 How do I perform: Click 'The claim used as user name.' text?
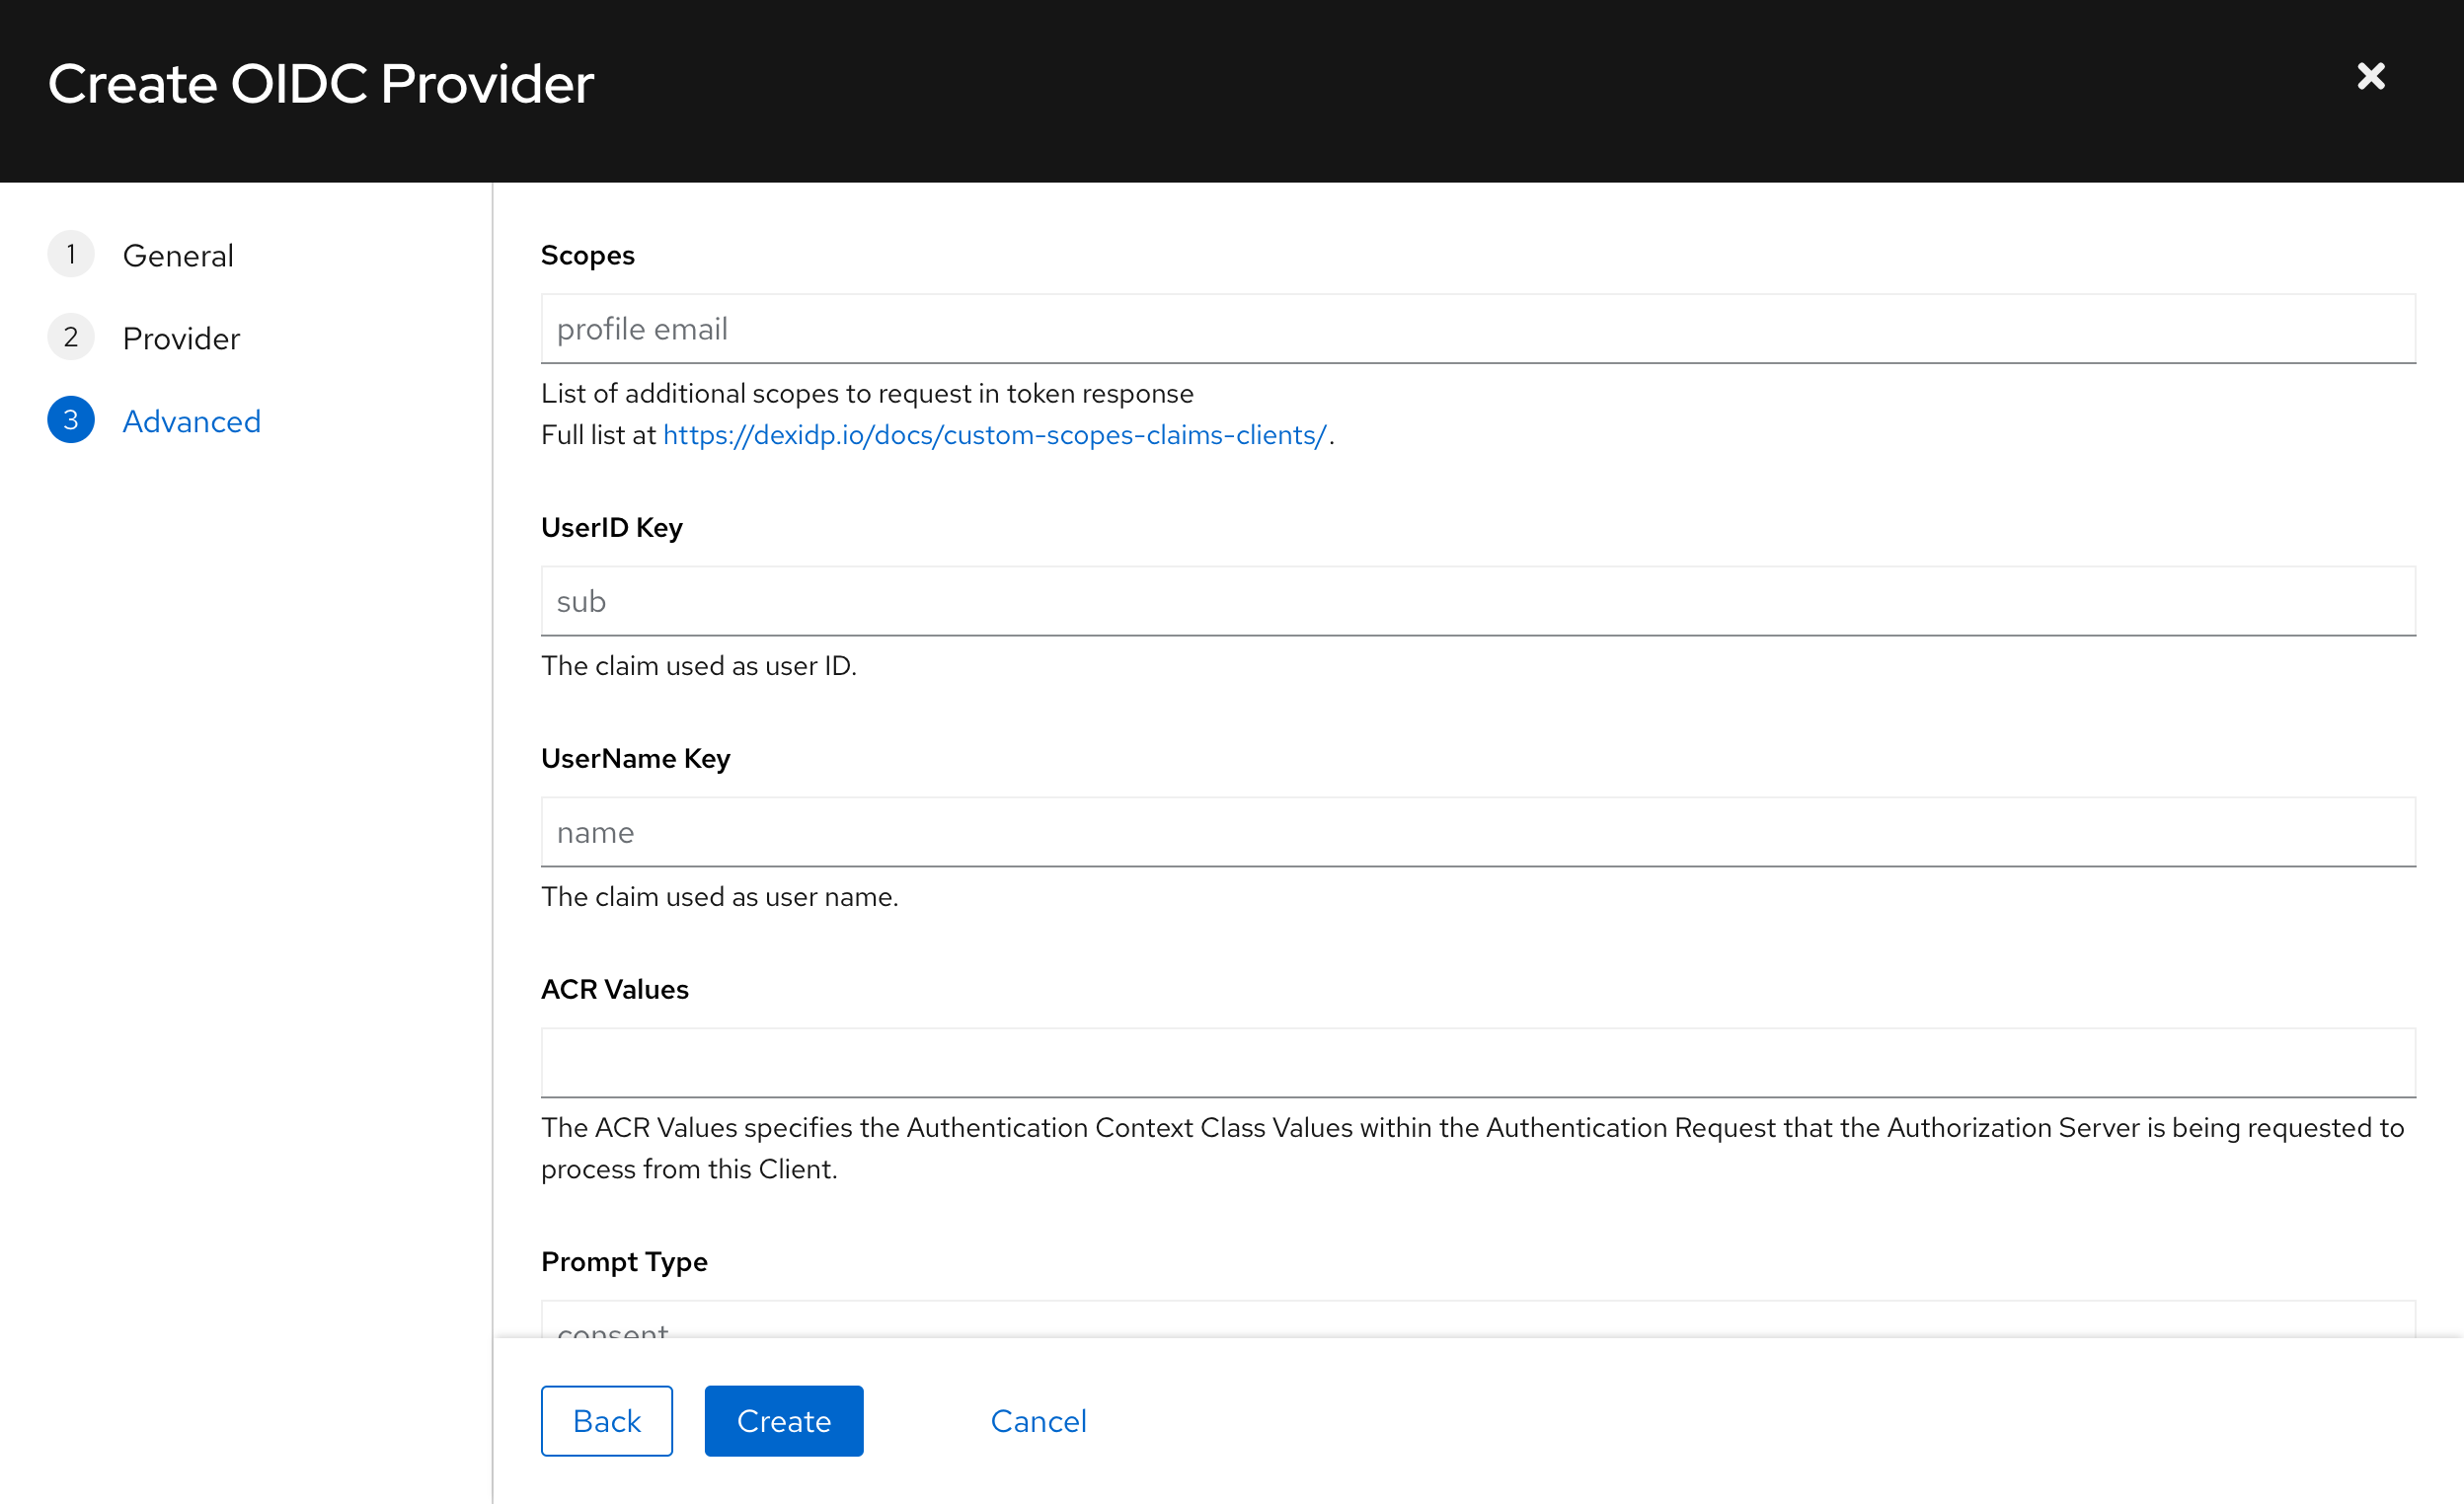(720, 897)
